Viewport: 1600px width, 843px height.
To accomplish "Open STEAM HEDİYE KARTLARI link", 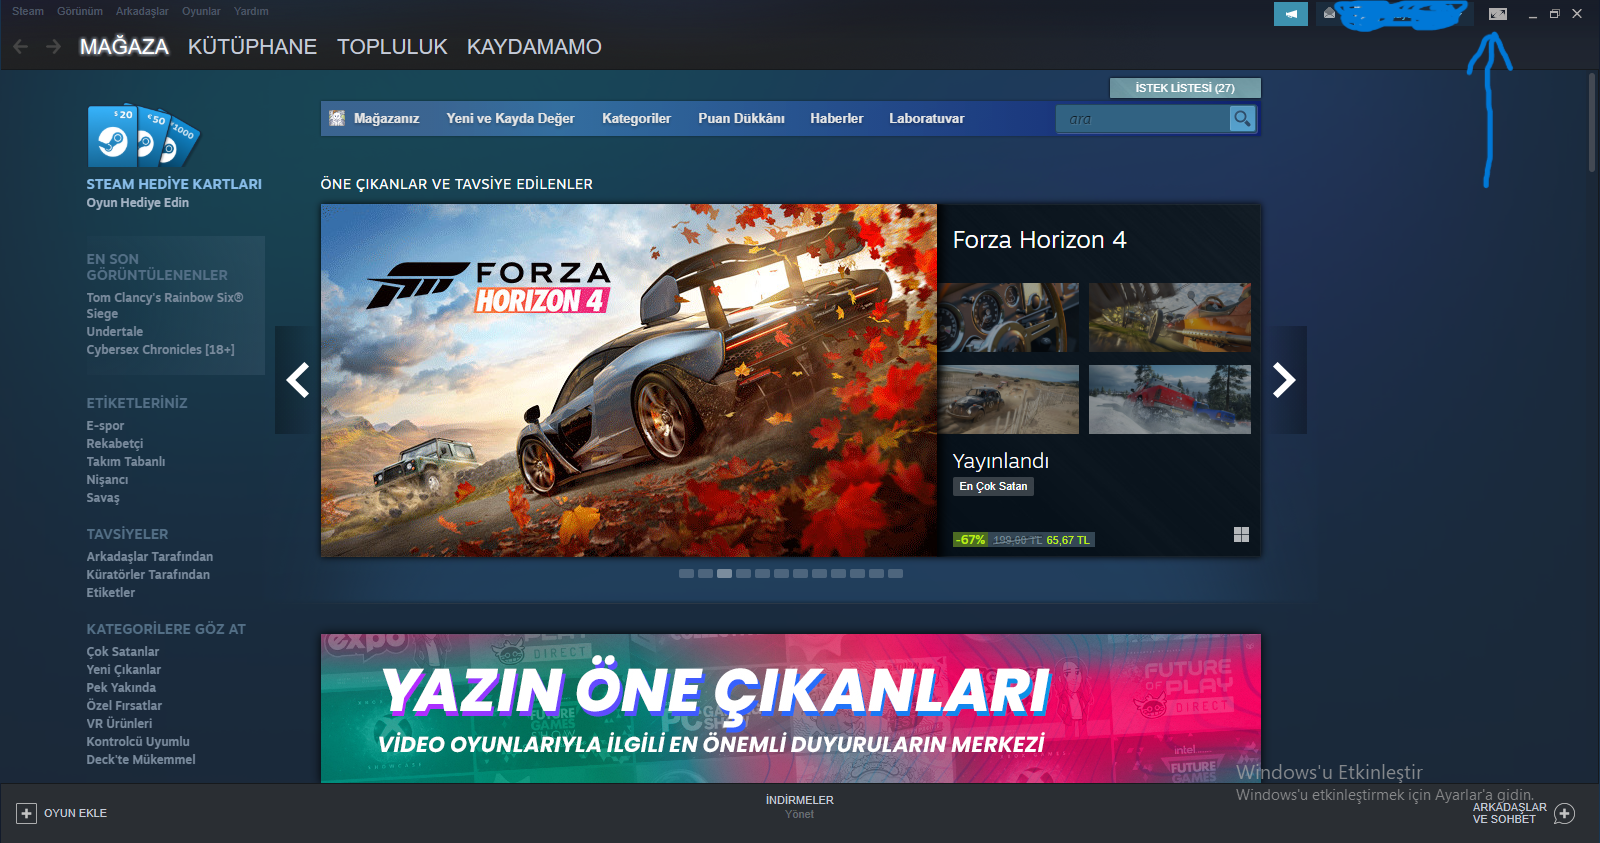I will tap(174, 184).
